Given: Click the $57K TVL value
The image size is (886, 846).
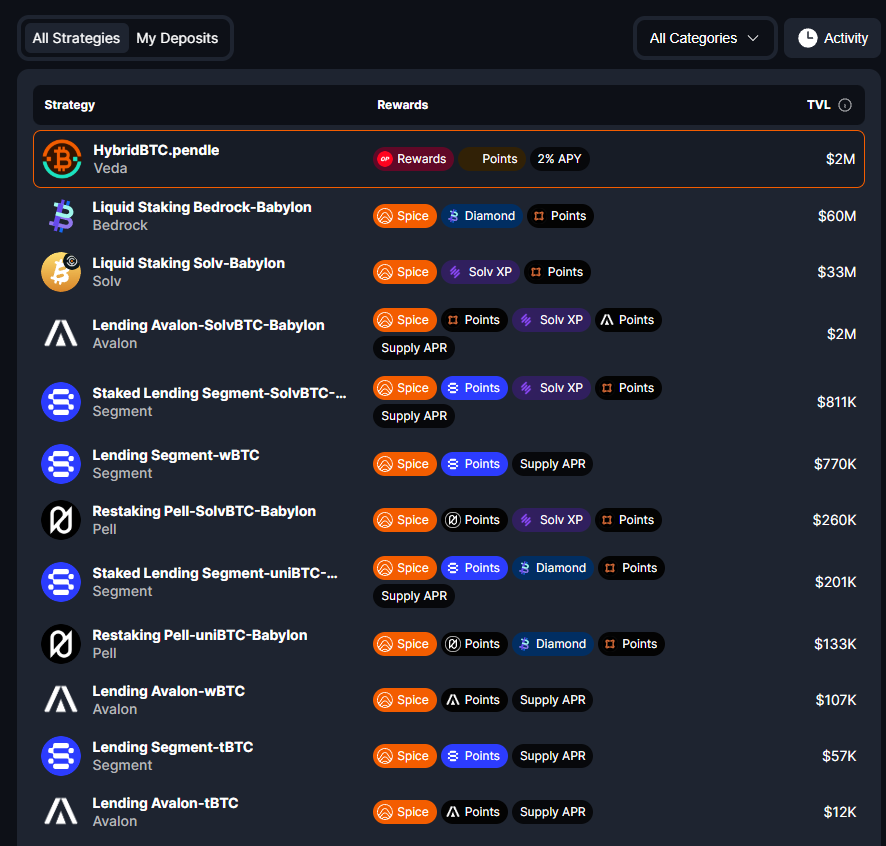Looking at the screenshot, I should [x=839, y=756].
